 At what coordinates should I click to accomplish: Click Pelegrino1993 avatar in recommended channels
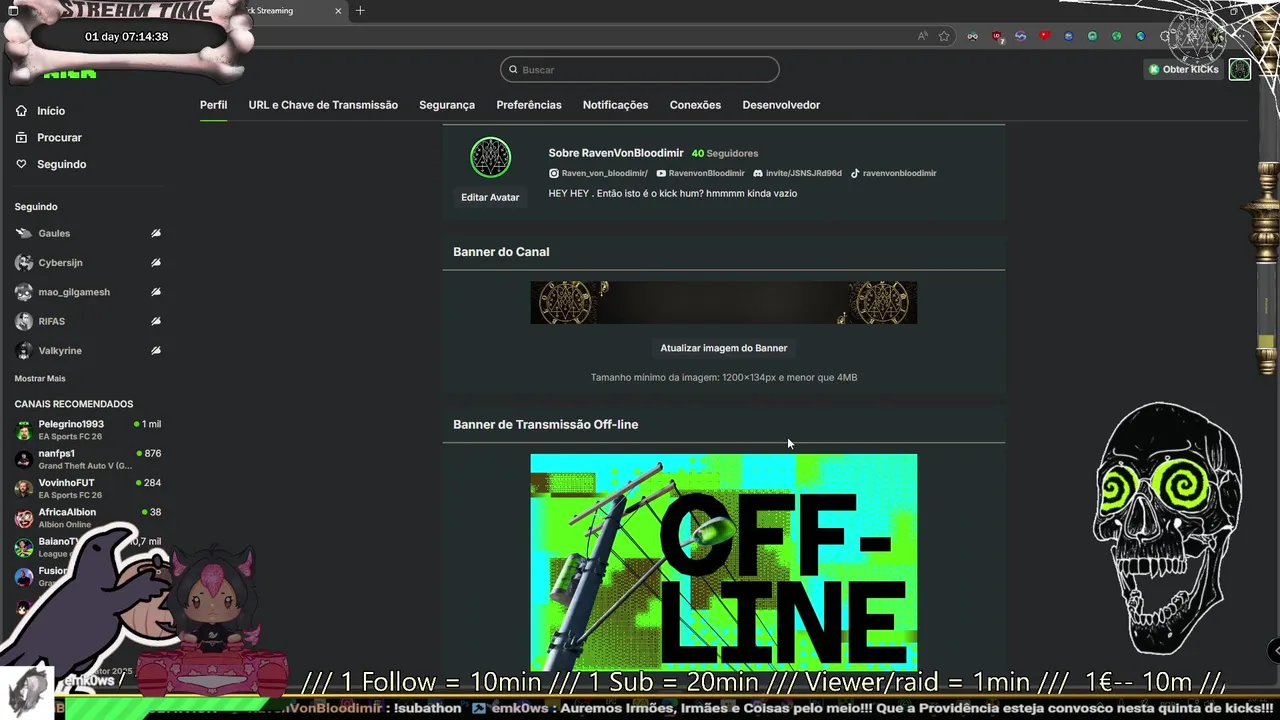pos(24,430)
